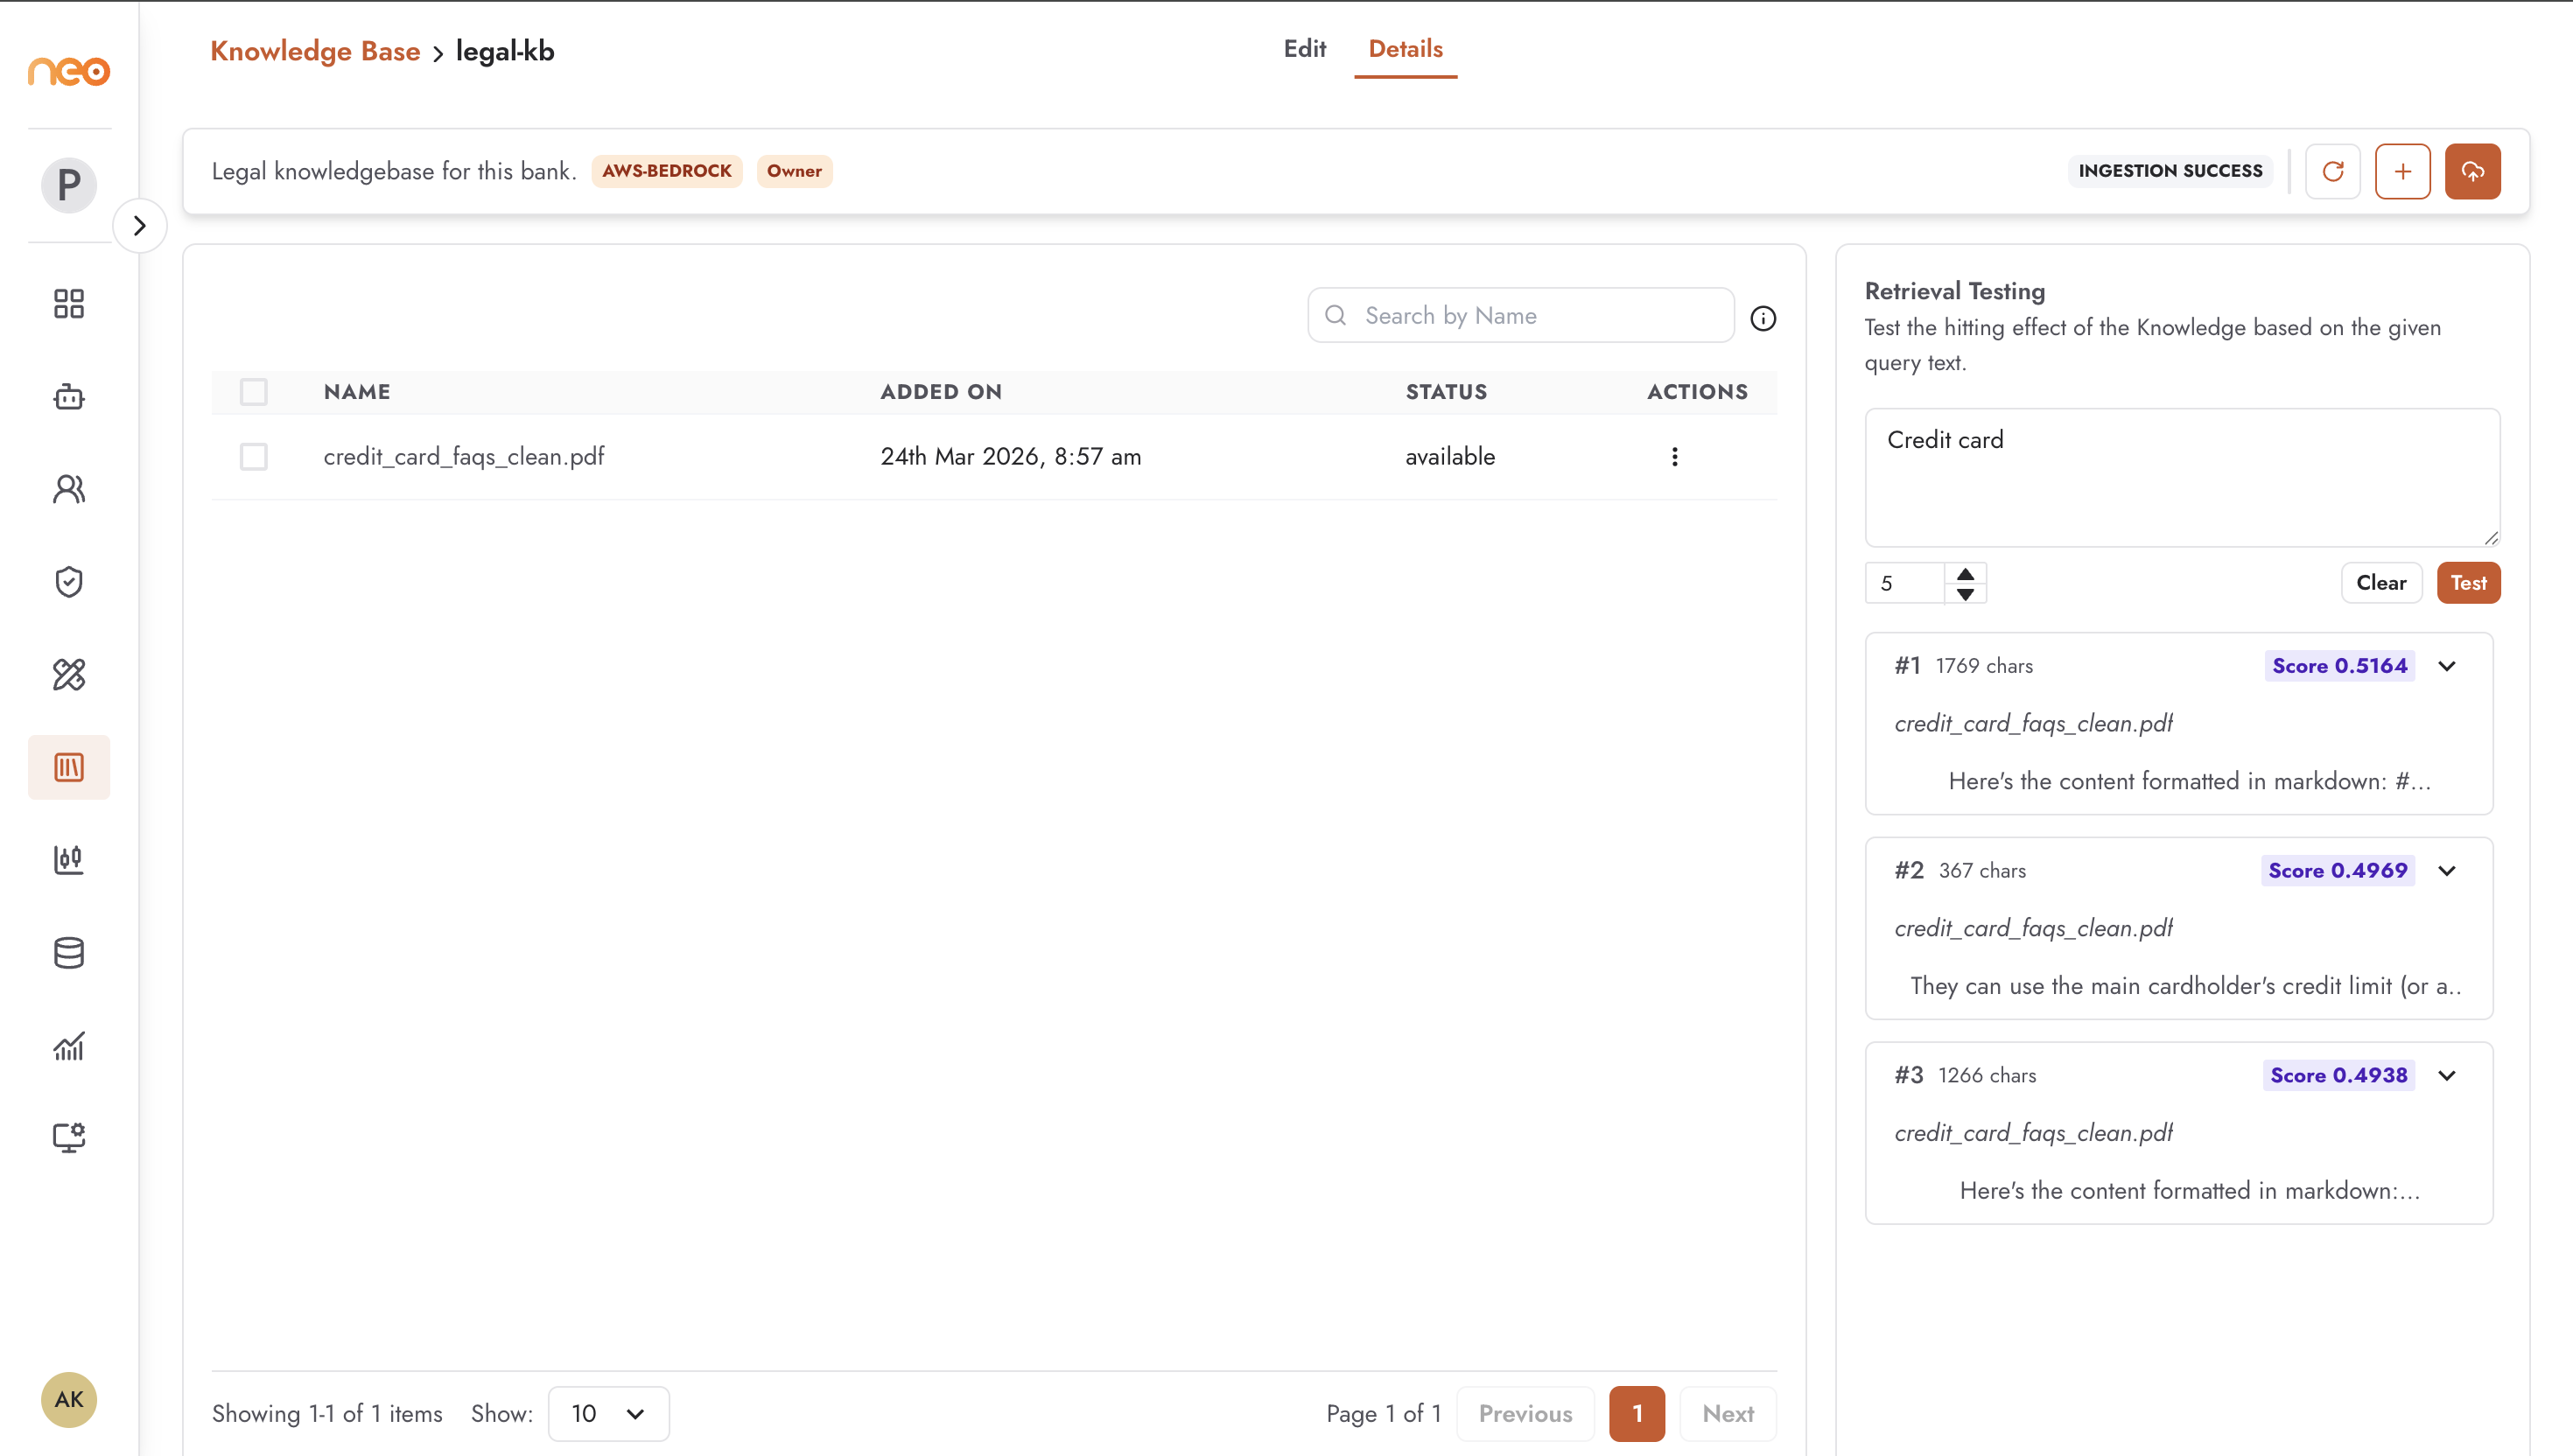
Task: Open the monitor settings icon in sidebar
Action: (x=69, y=1138)
